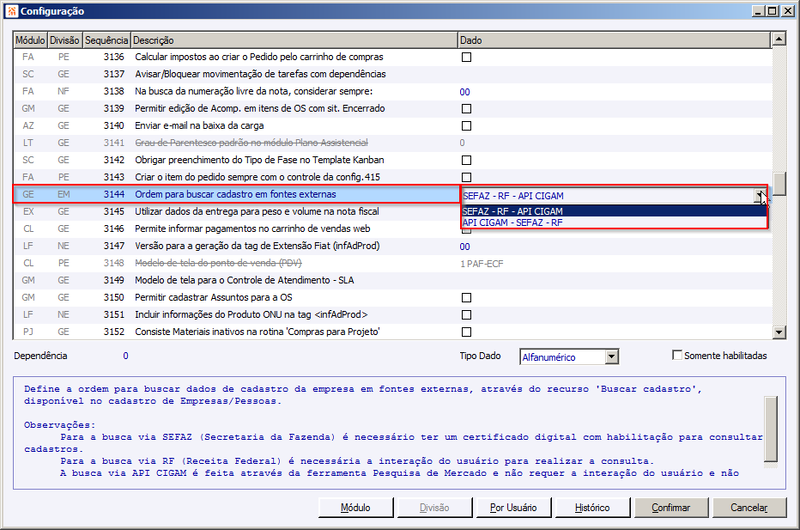Click the value 00 for sequence 3147
The image size is (800, 530).
pos(465,247)
